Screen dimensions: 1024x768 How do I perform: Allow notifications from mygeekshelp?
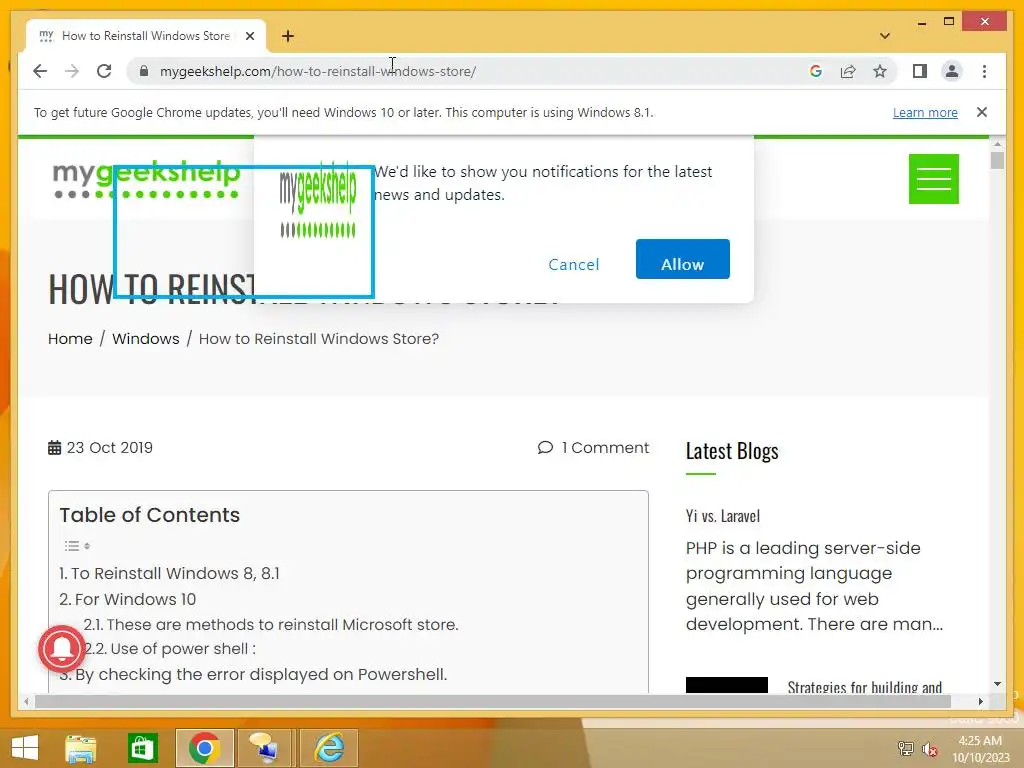[x=682, y=259]
